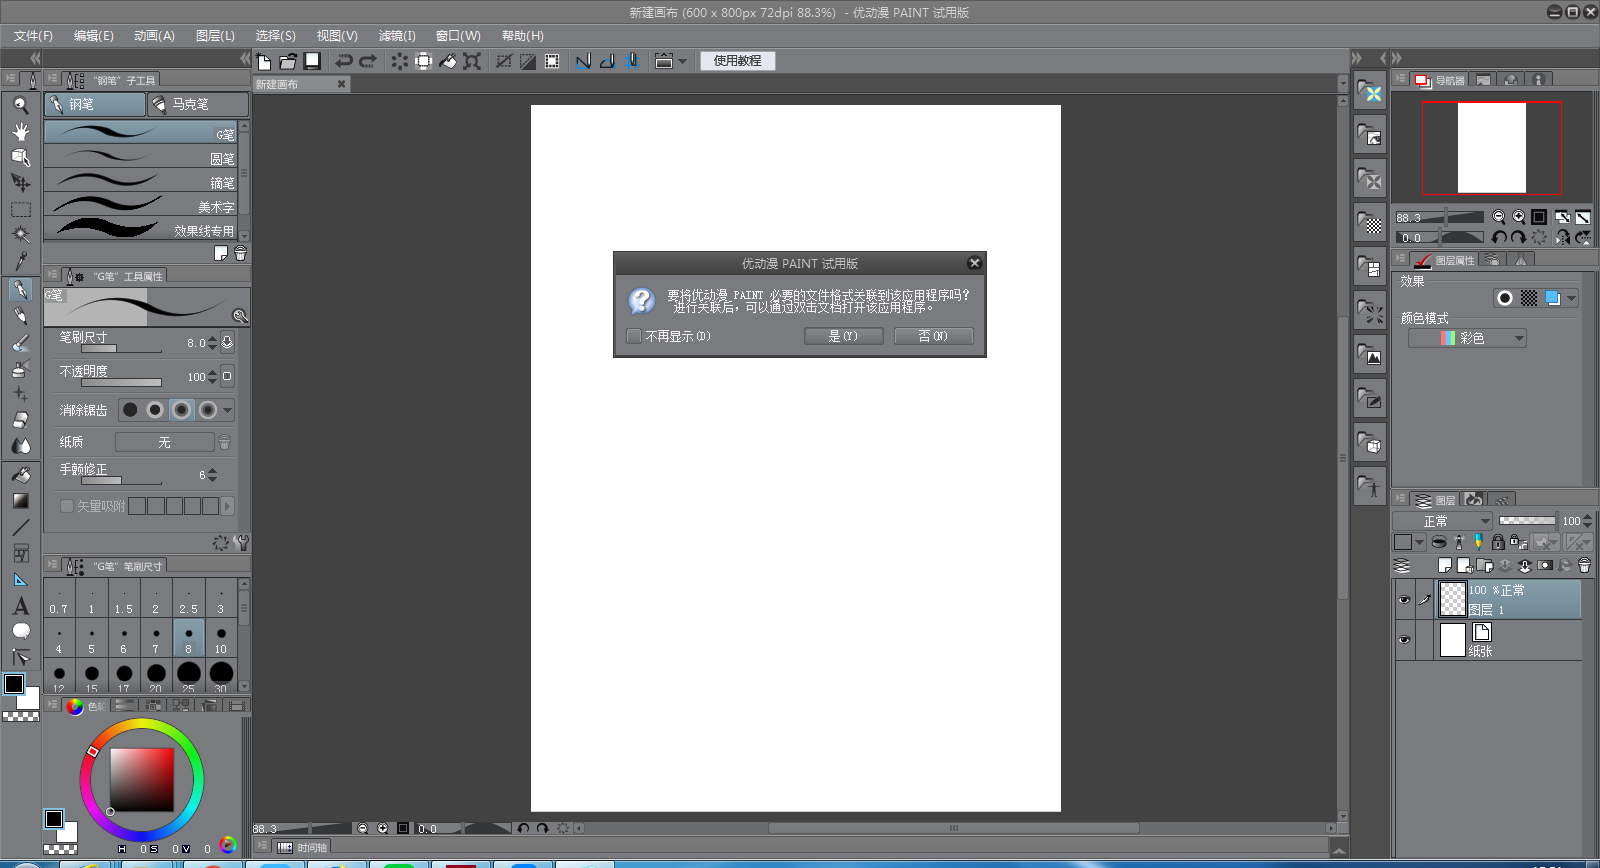This screenshot has height=868, width=1600.
Task: Toggle opacity dynamics button
Action: (x=227, y=377)
